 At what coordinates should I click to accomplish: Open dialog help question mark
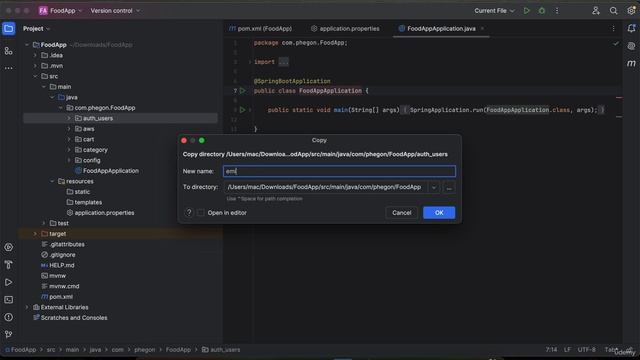click(x=189, y=213)
